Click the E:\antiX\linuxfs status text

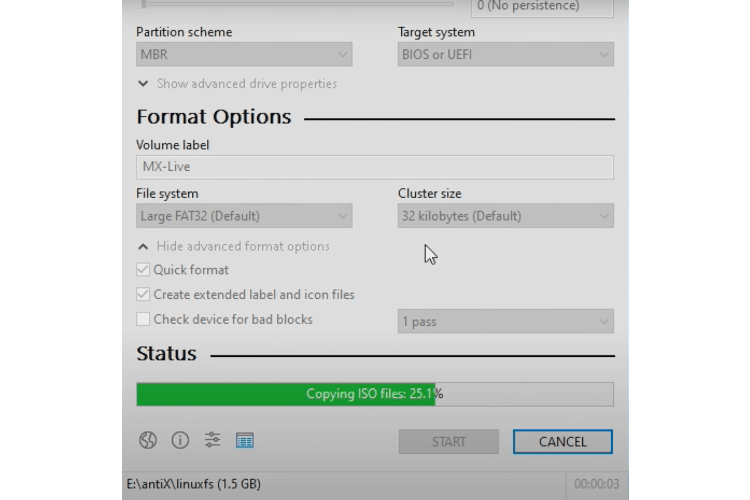coord(193,484)
